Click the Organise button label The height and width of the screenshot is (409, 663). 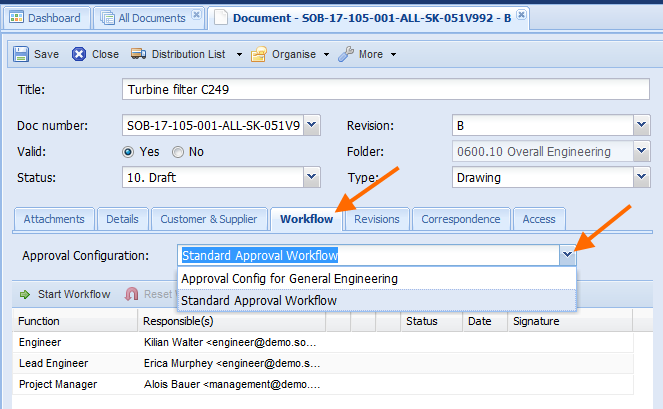(x=294, y=54)
